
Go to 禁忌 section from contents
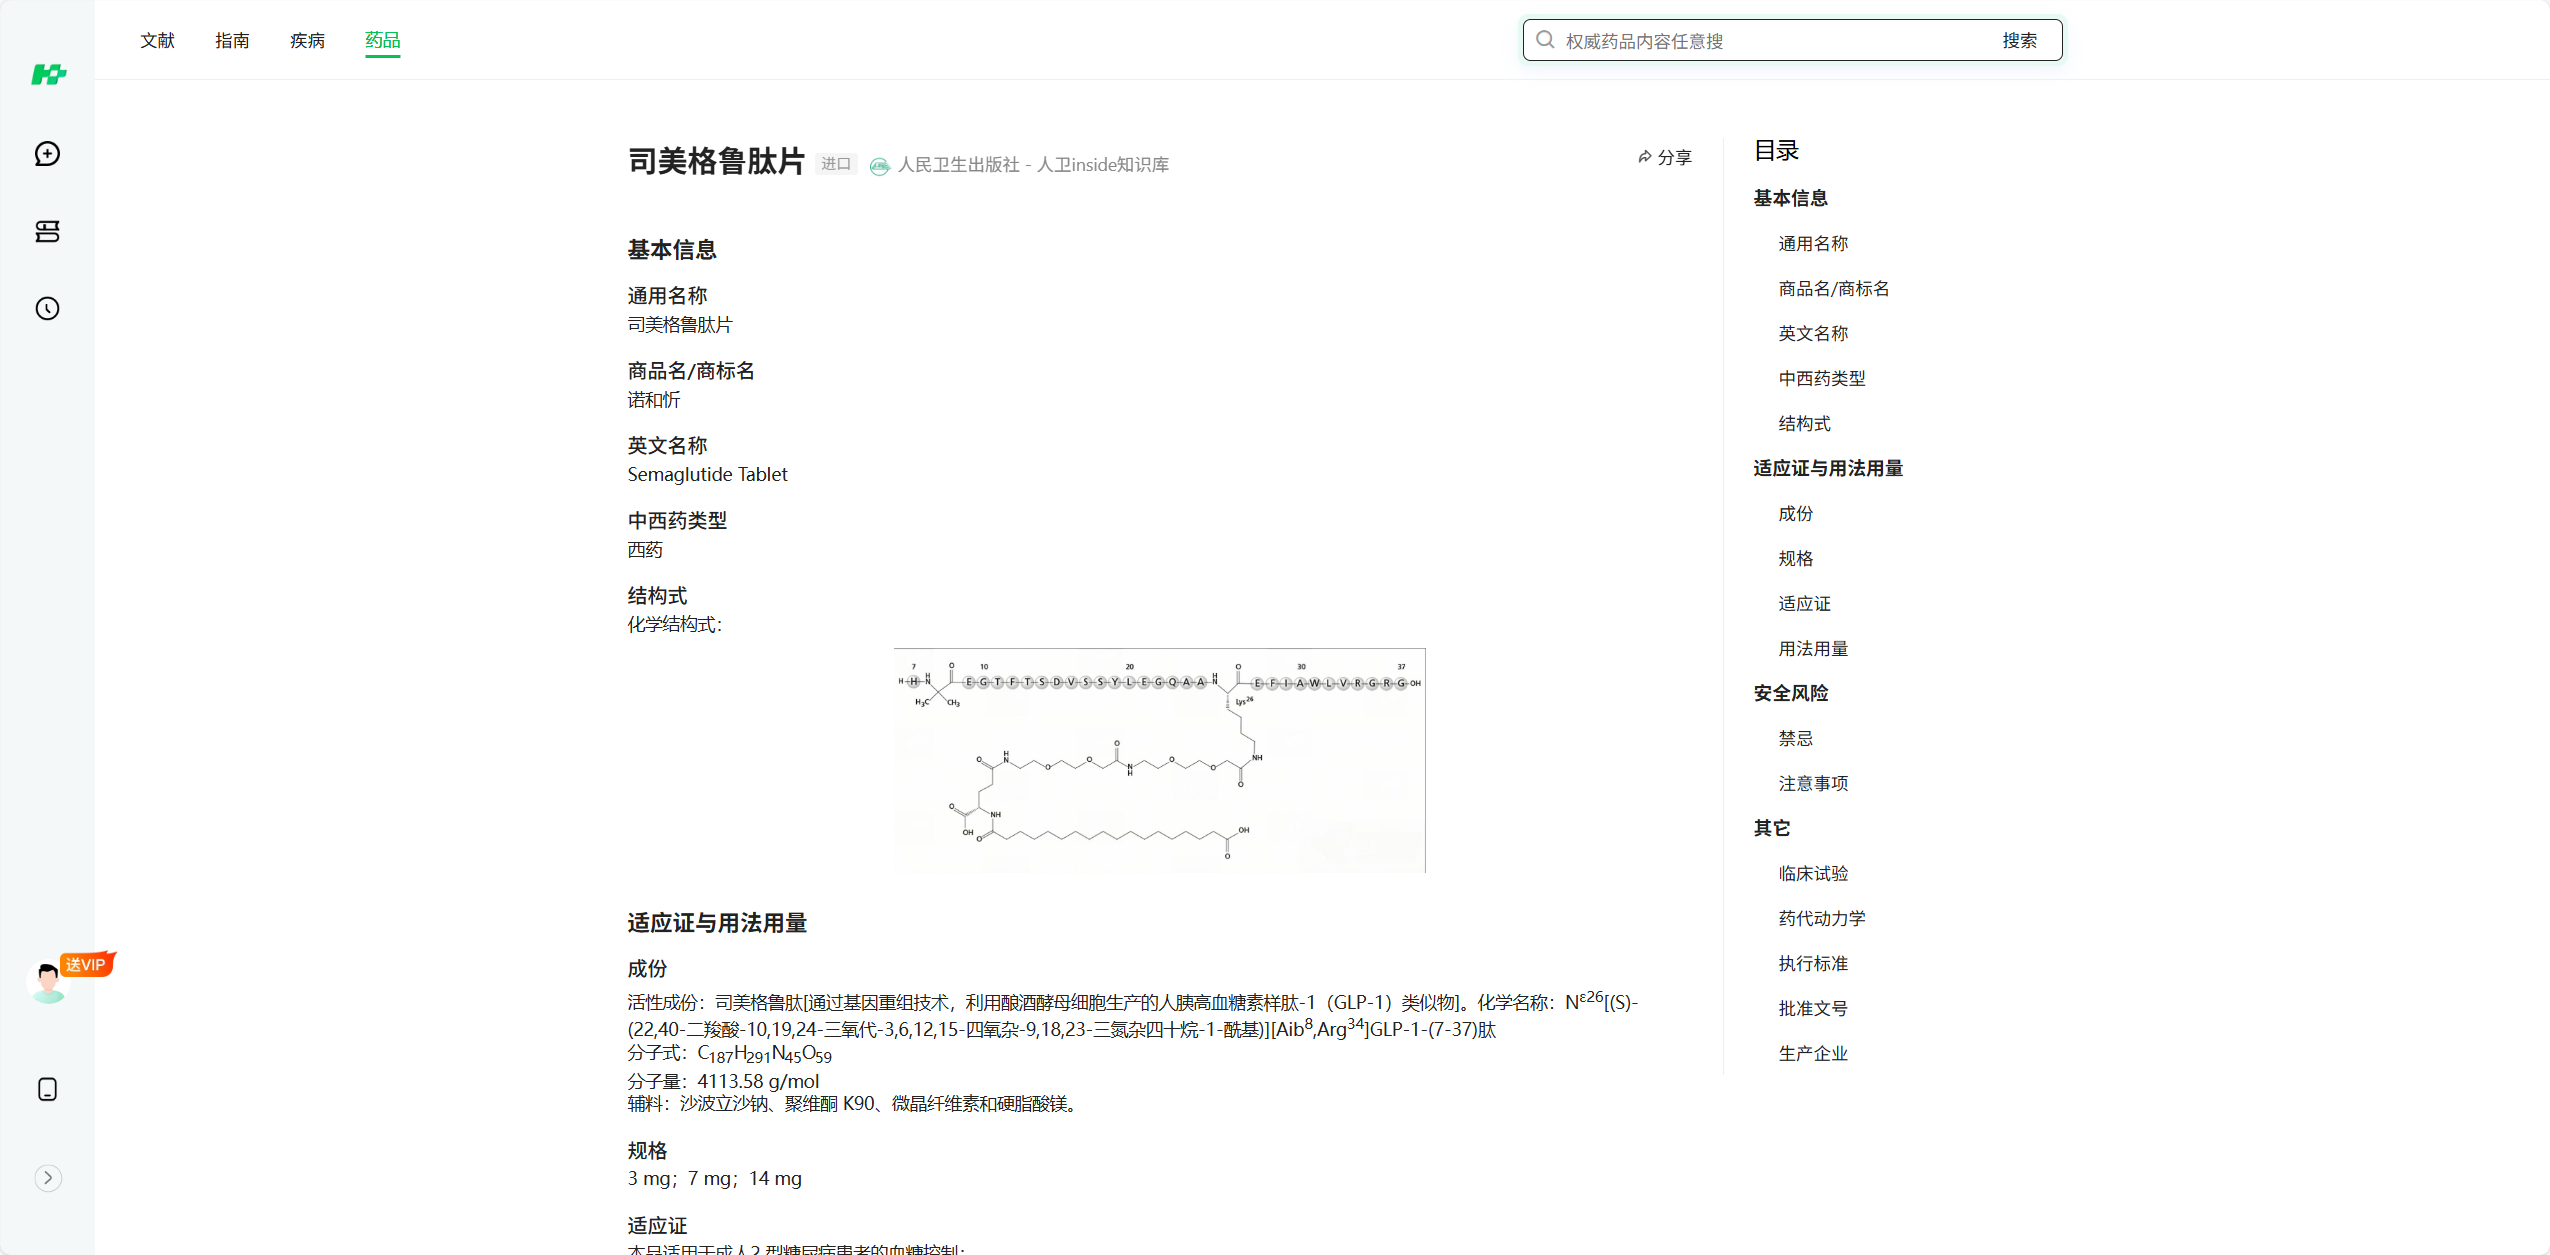click(1795, 738)
